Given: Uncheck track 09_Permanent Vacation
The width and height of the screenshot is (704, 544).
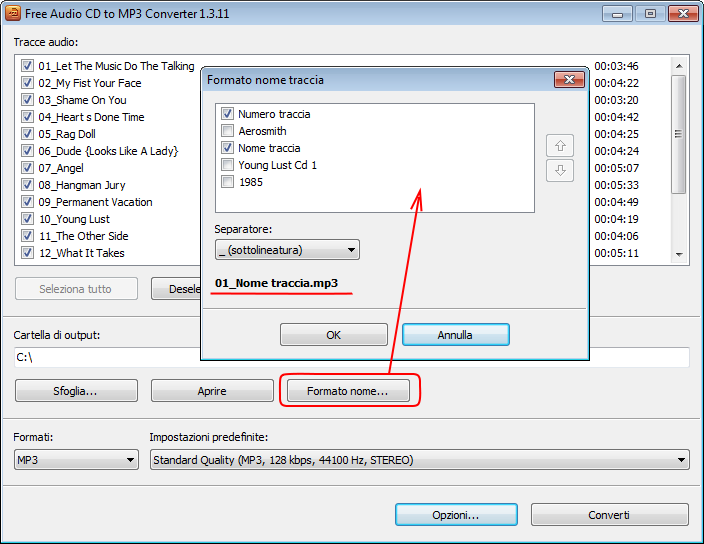Looking at the screenshot, I should (x=27, y=202).
